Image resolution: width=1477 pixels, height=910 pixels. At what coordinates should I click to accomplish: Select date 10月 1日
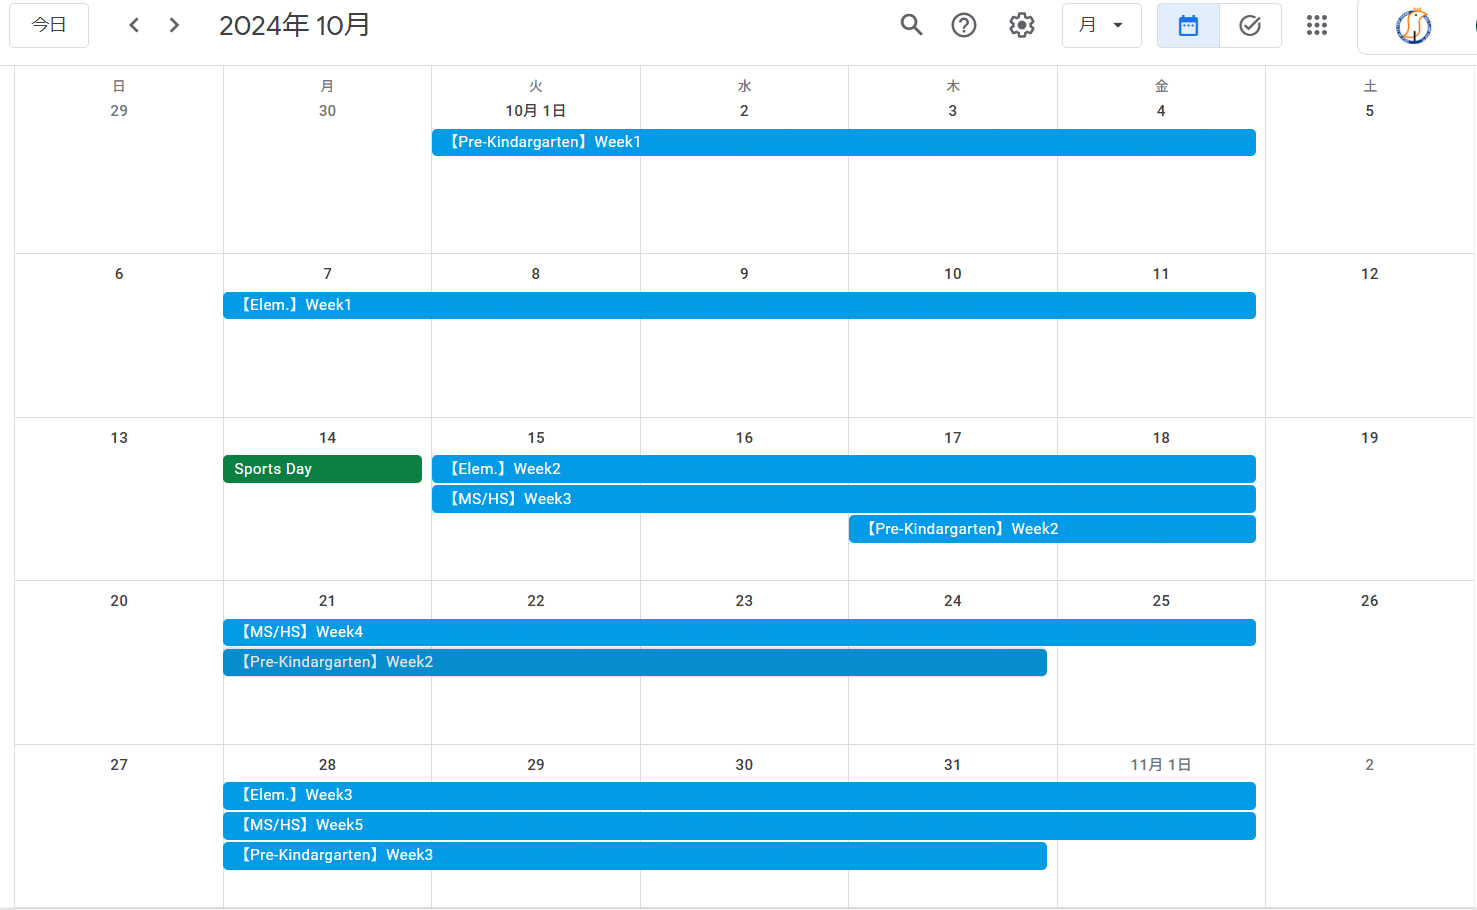[x=536, y=111]
